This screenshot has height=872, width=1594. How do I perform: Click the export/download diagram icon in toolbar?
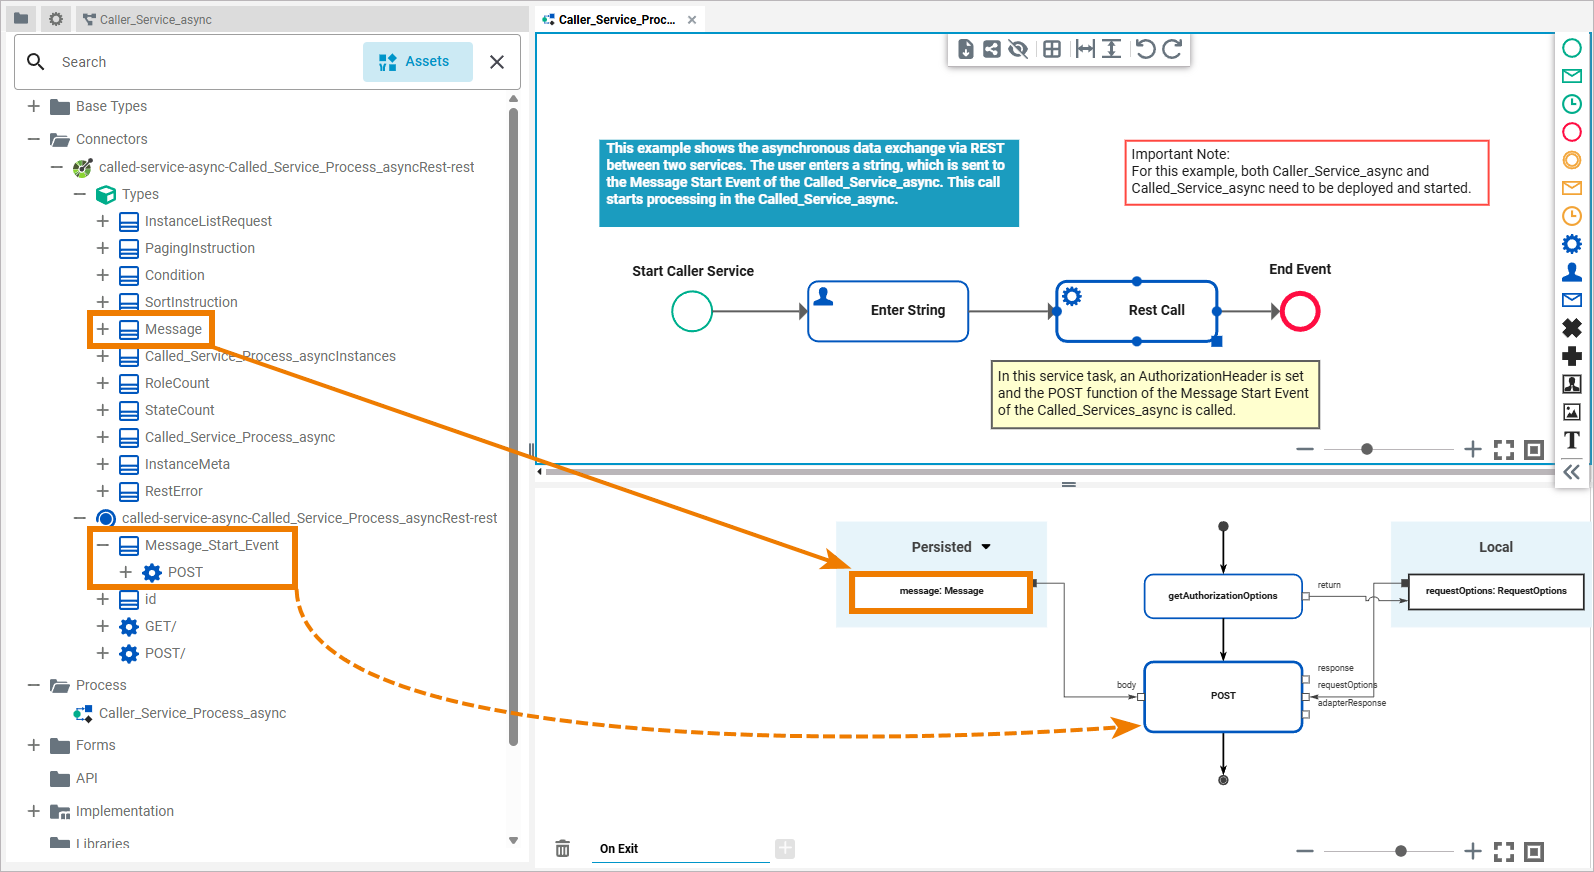(965, 49)
